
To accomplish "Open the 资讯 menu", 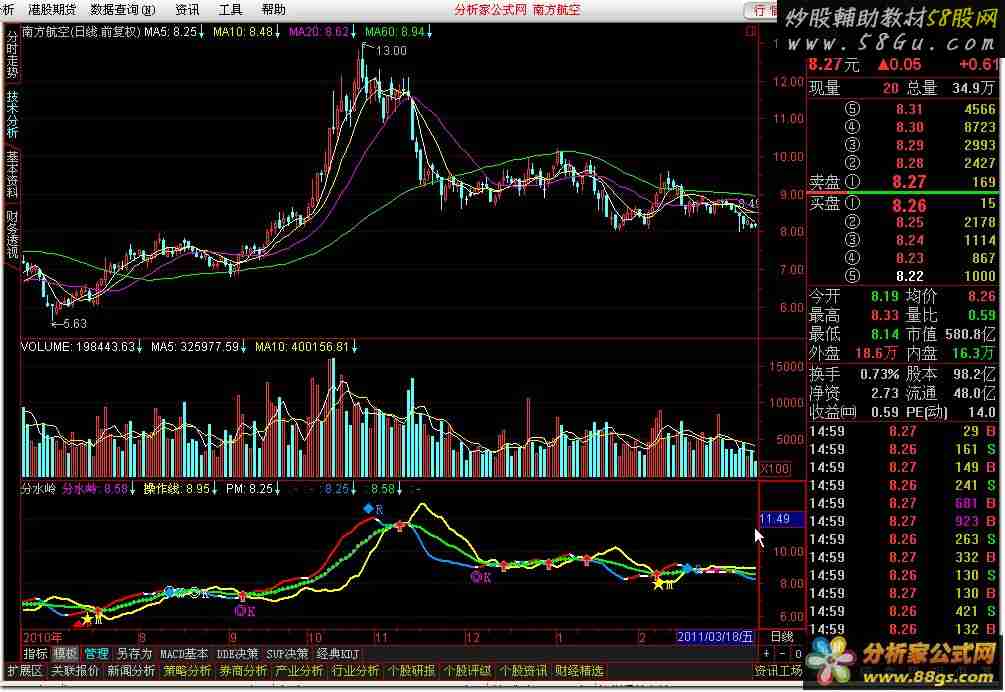I will coord(187,10).
